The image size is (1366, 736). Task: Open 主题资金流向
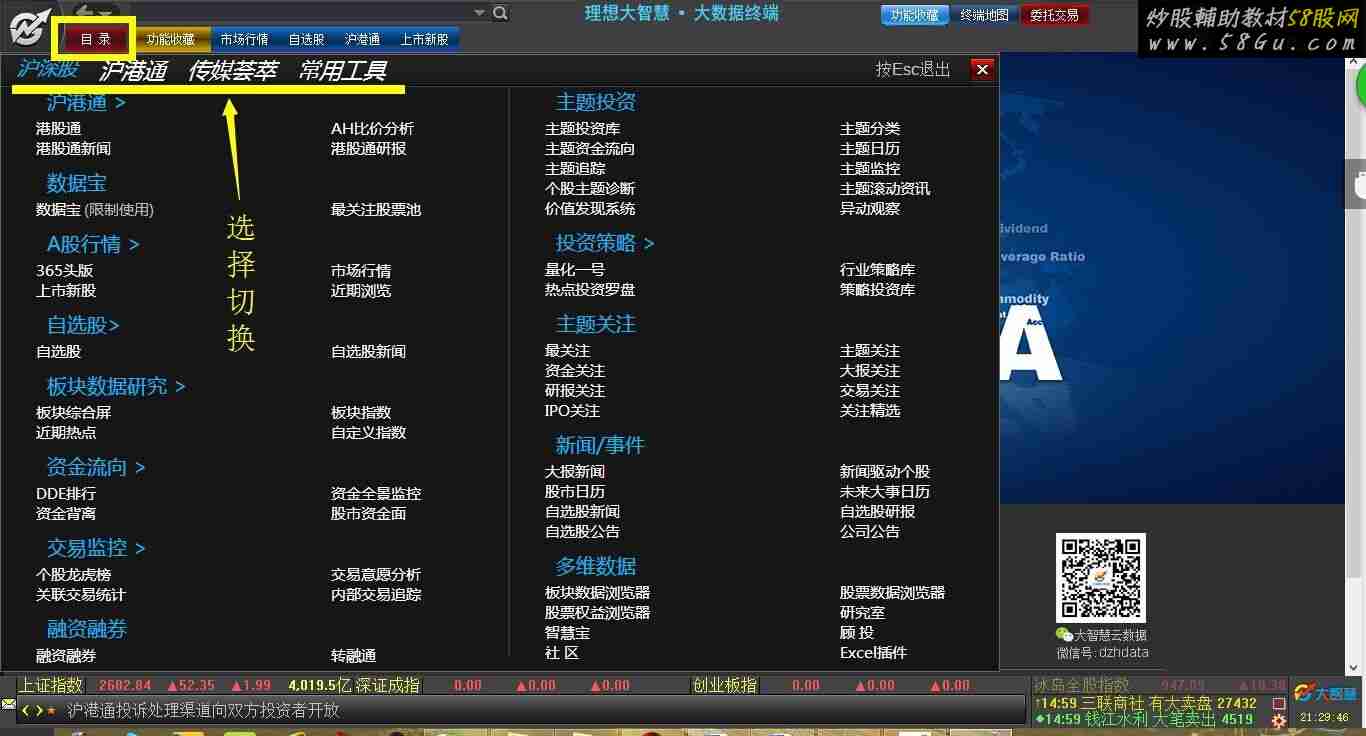[590, 148]
